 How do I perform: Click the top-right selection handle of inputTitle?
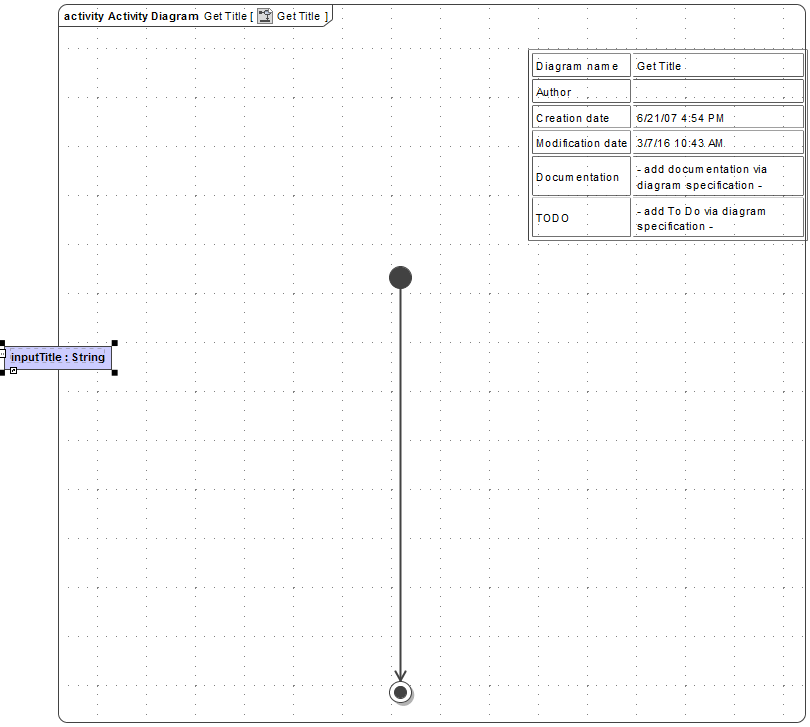(114, 342)
